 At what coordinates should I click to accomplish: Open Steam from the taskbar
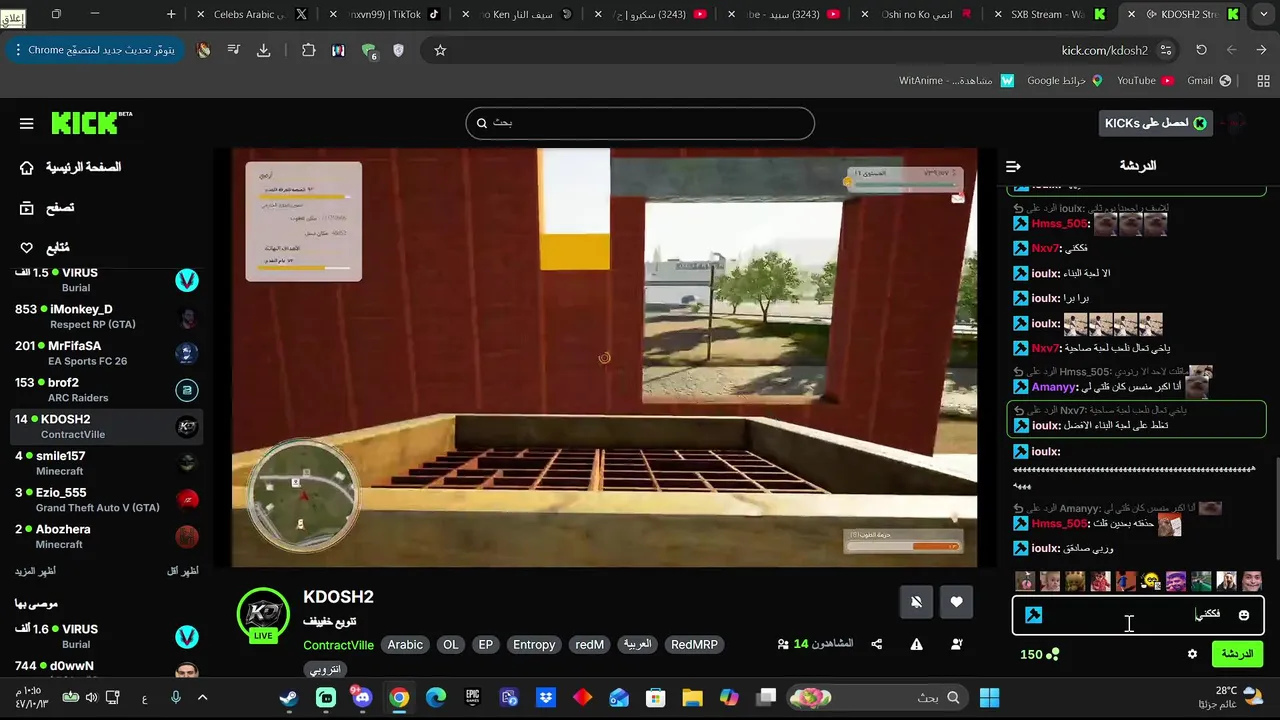click(289, 698)
